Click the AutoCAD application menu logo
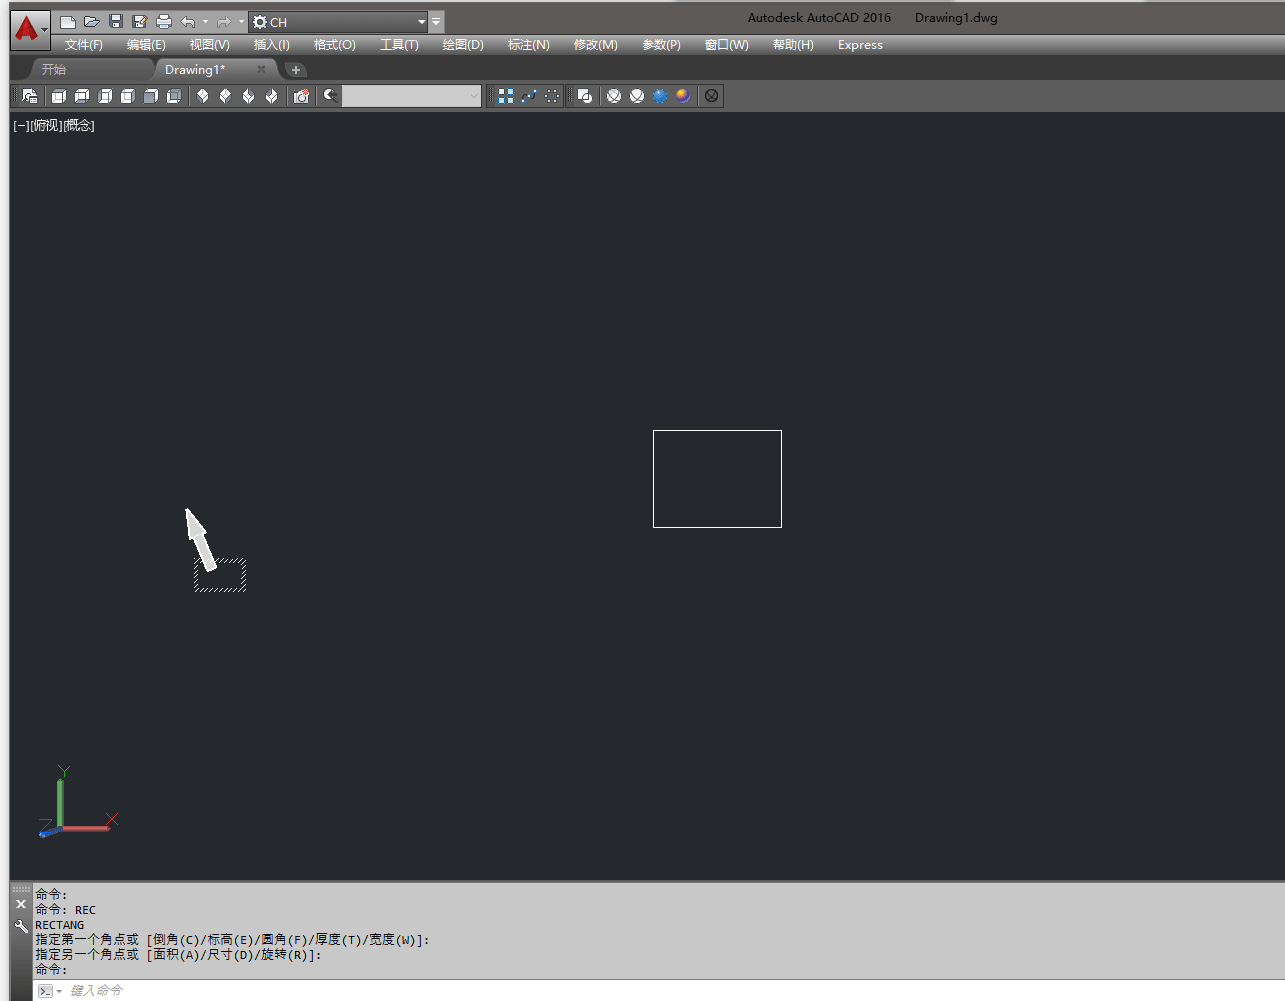This screenshot has width=1285, height=1001. (27, 29)
